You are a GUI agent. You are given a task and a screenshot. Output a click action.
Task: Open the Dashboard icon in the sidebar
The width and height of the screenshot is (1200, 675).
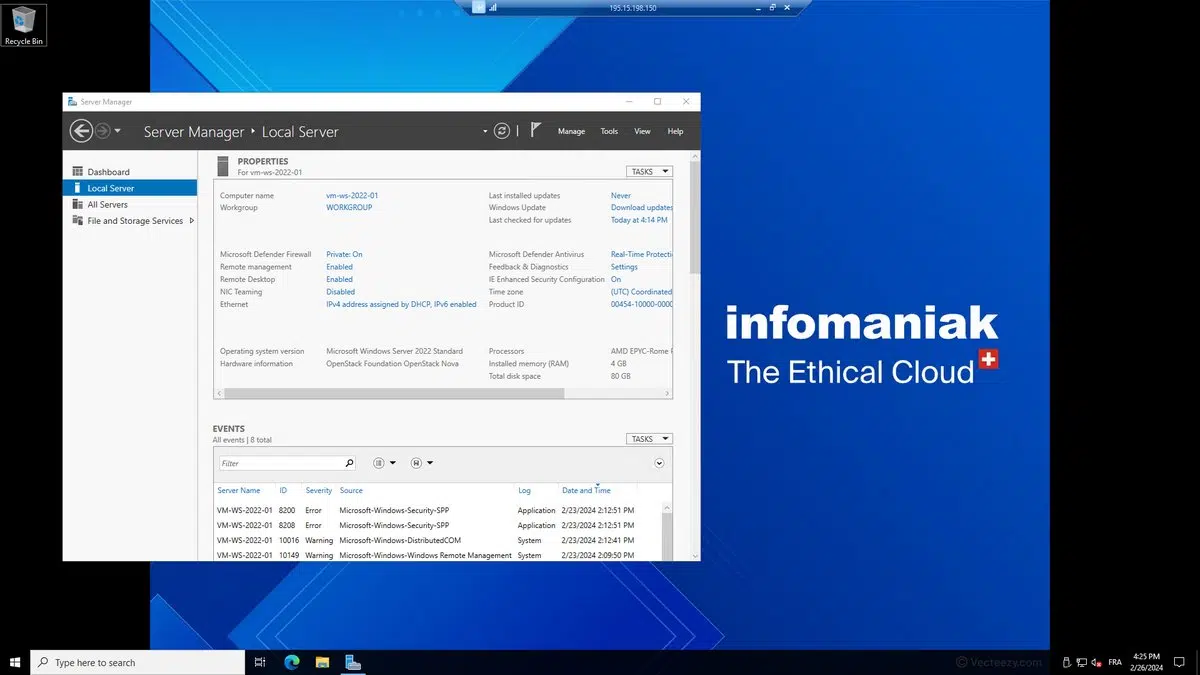[x=78, y=172]
